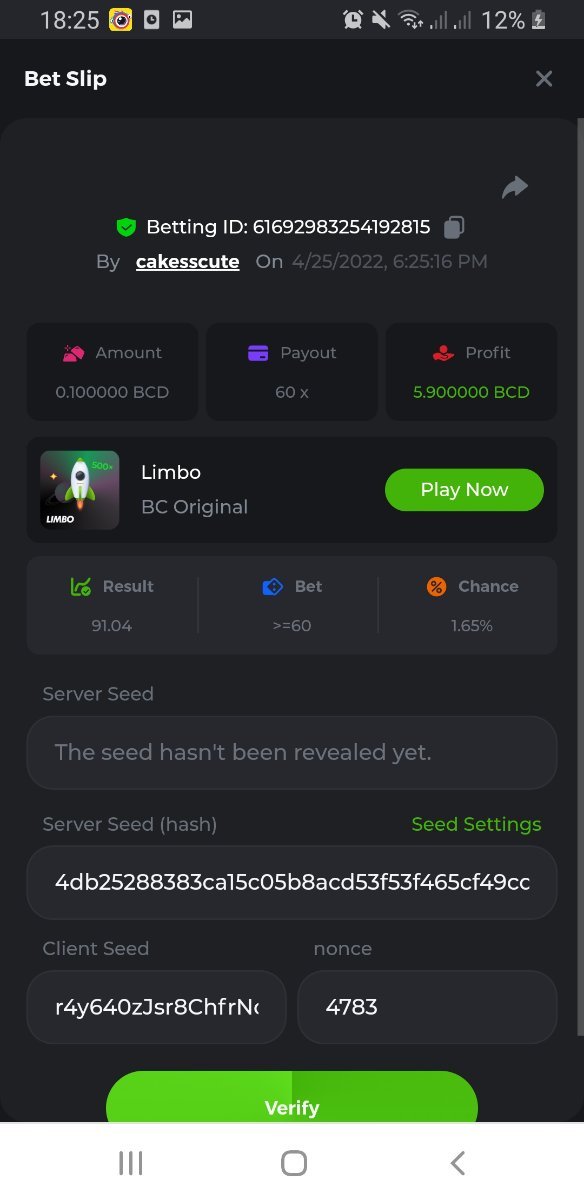The image size is (584, 1200).
Task: Open cakesscute user profile link
Action: point(188,262)
